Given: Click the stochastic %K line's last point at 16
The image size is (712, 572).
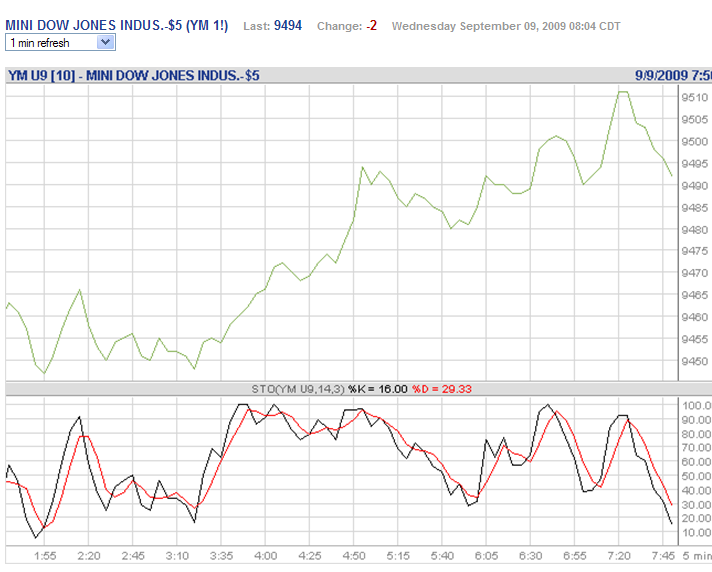Looking at the screenshot, I should point(672,524).
